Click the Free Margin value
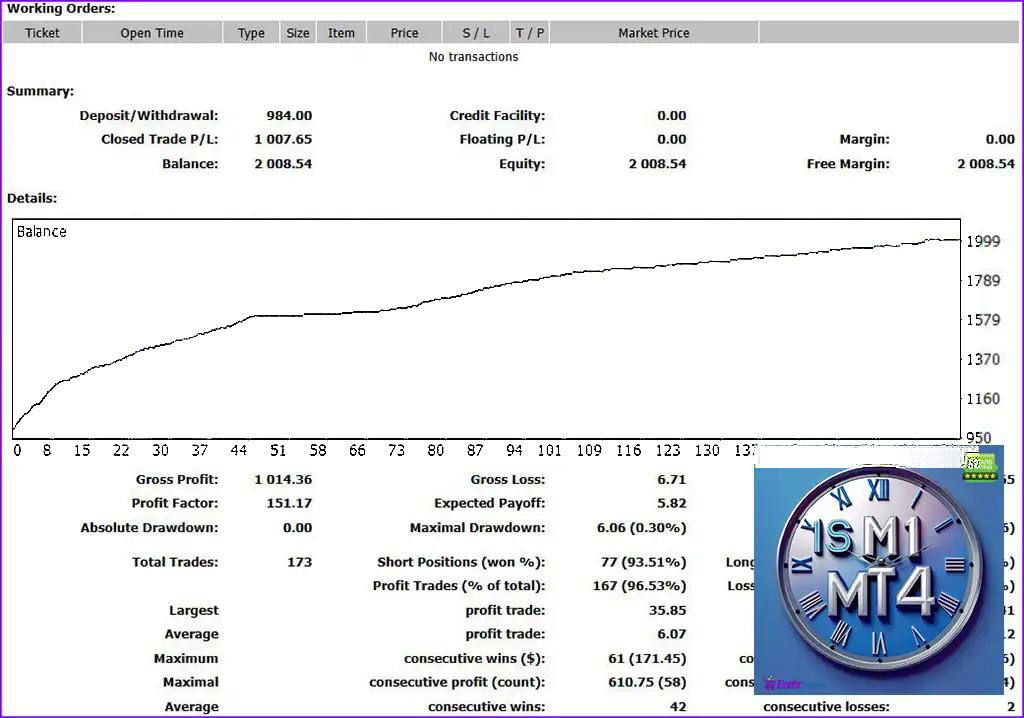 point(985,164)
